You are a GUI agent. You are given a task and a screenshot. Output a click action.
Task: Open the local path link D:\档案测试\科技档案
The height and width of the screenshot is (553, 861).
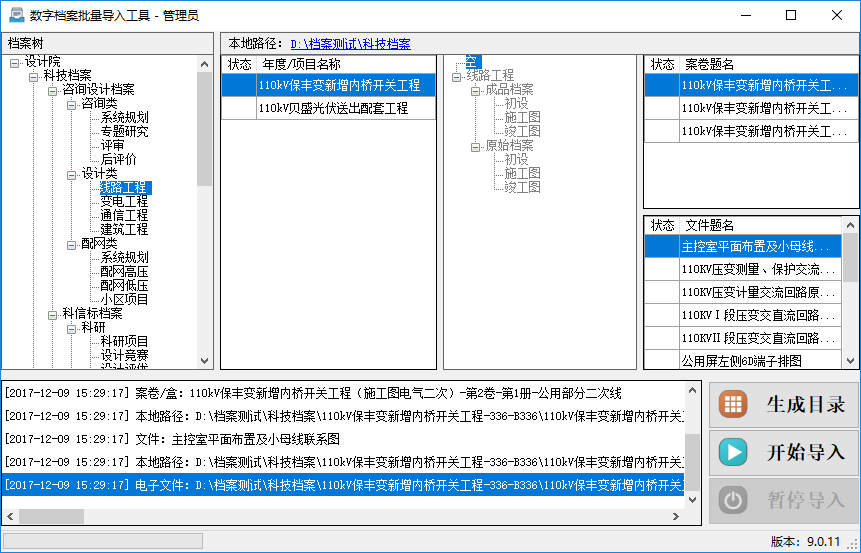coord(350,44)
